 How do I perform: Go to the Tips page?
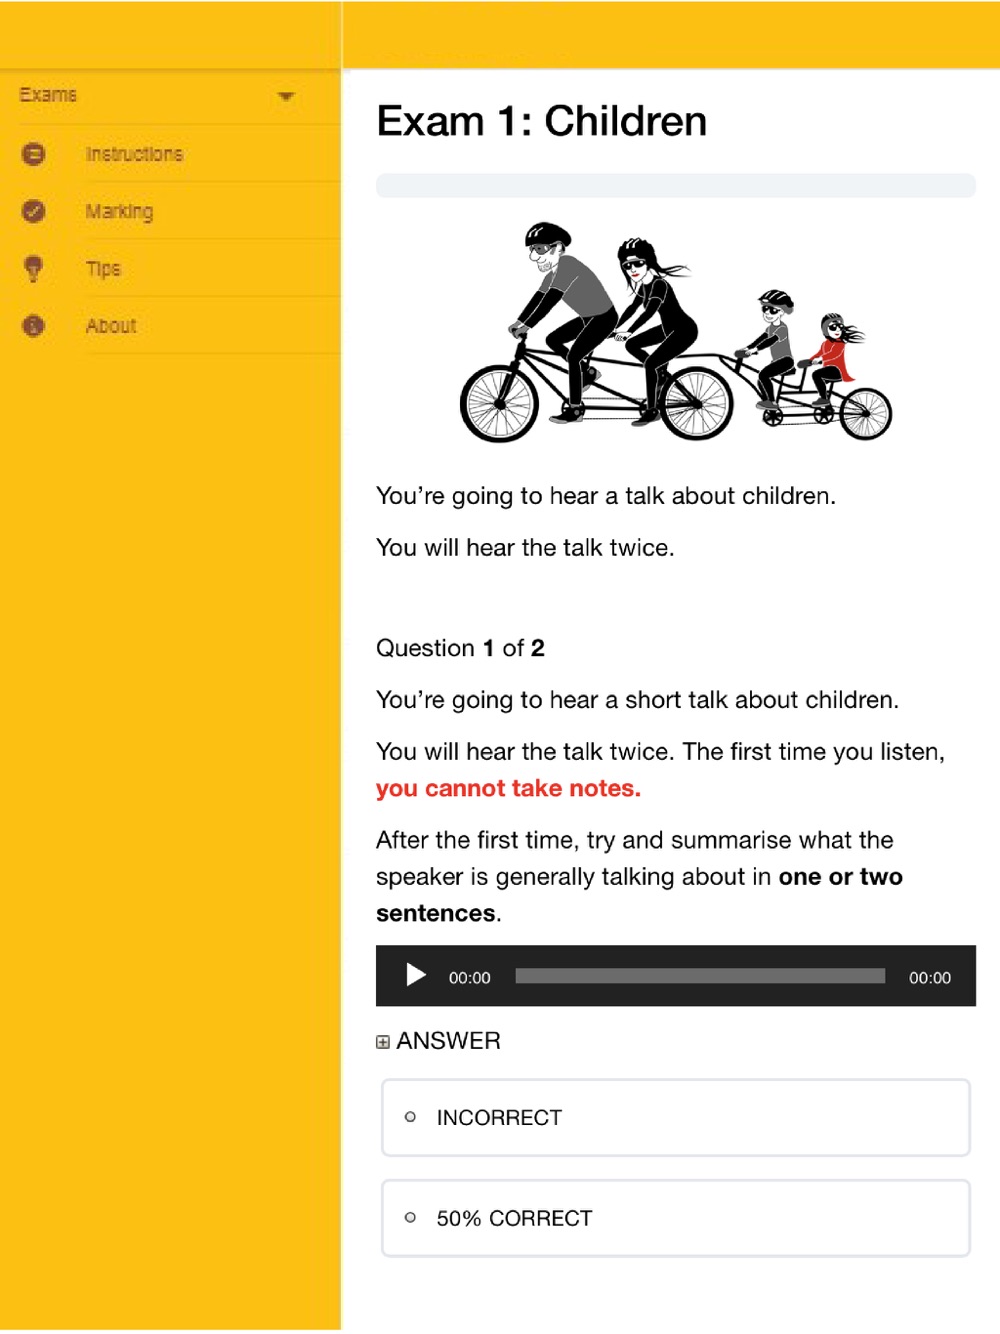103,269
